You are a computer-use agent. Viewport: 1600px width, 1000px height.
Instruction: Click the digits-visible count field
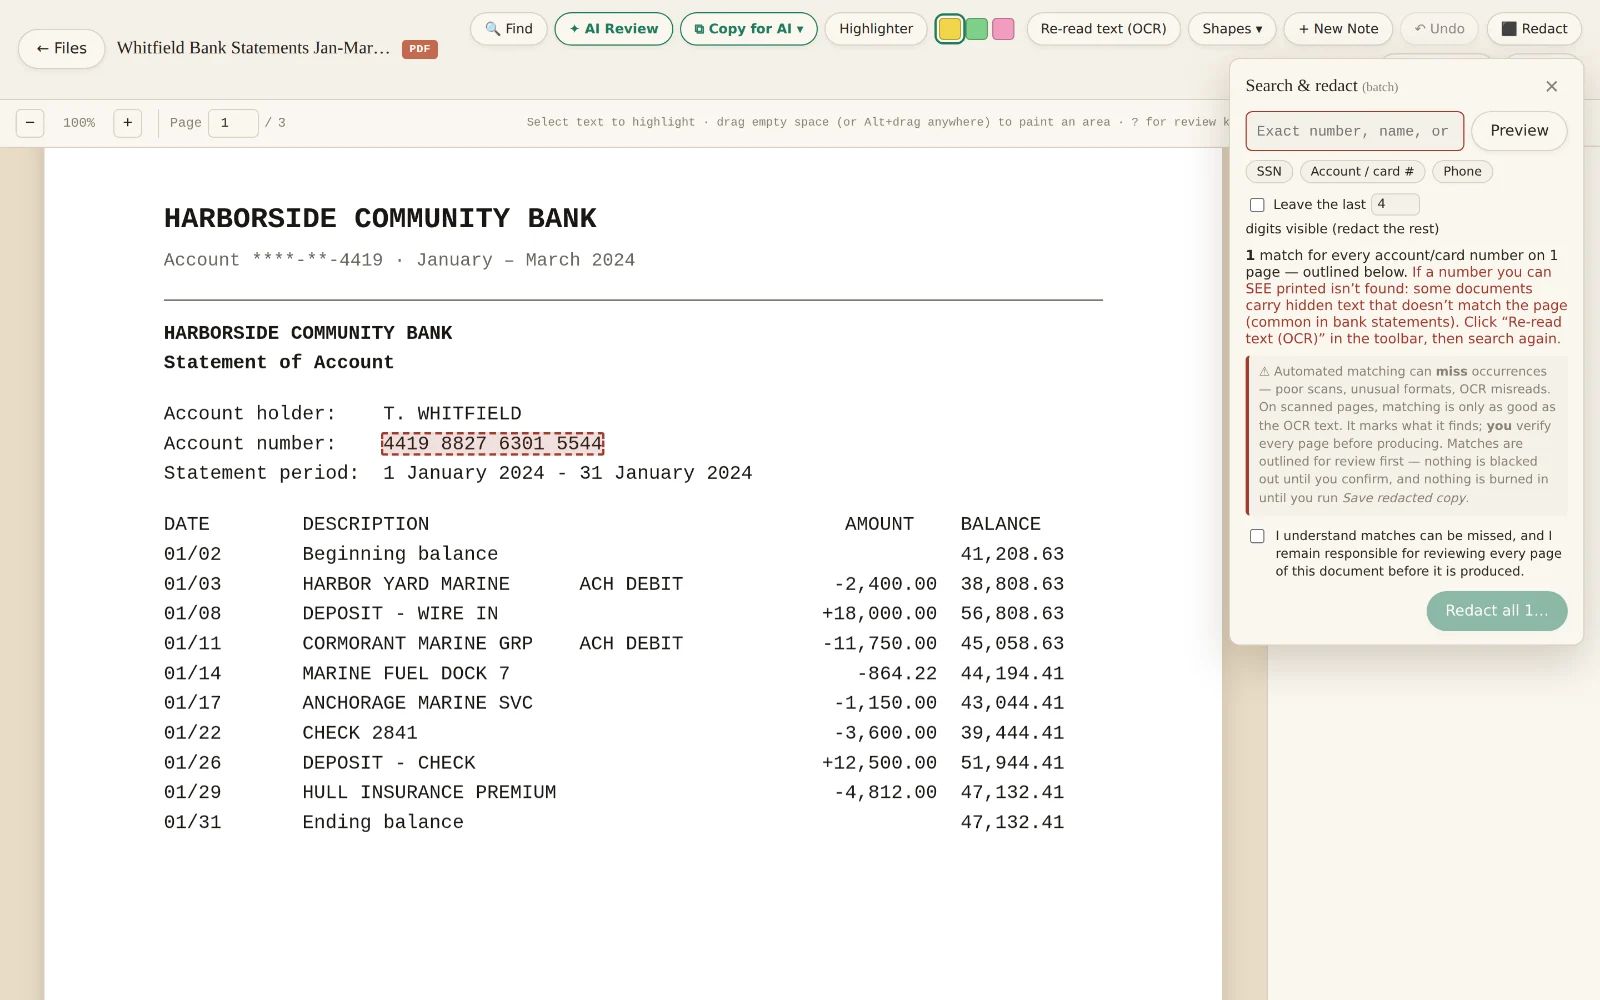click(x=1394, y=204)
